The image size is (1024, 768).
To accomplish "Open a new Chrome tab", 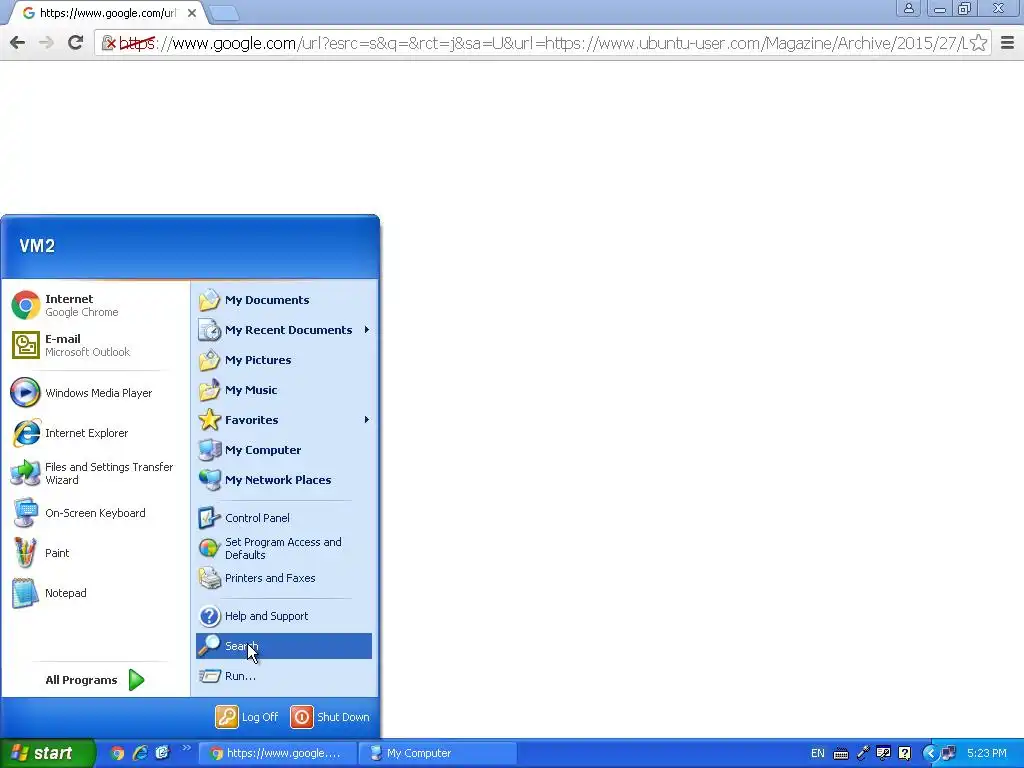I will [x=225, y=12].
